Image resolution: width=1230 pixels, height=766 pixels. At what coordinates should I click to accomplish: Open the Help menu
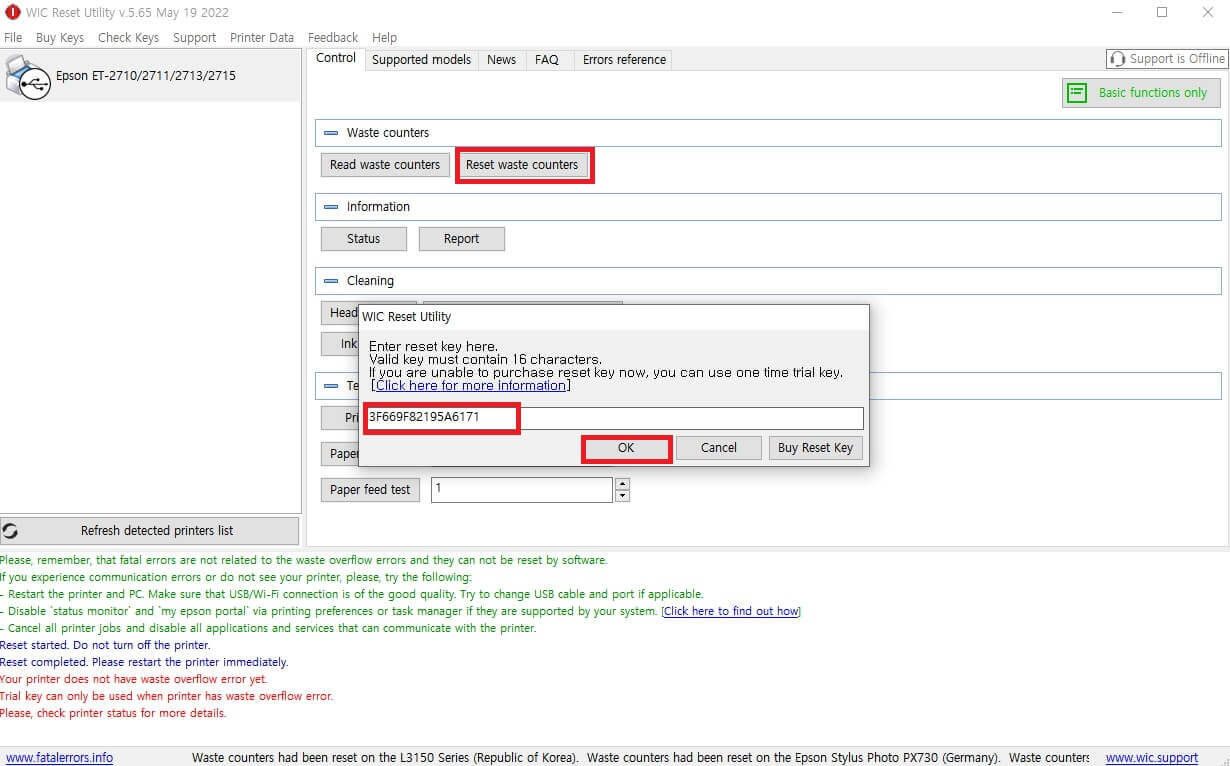click(384, 37)
